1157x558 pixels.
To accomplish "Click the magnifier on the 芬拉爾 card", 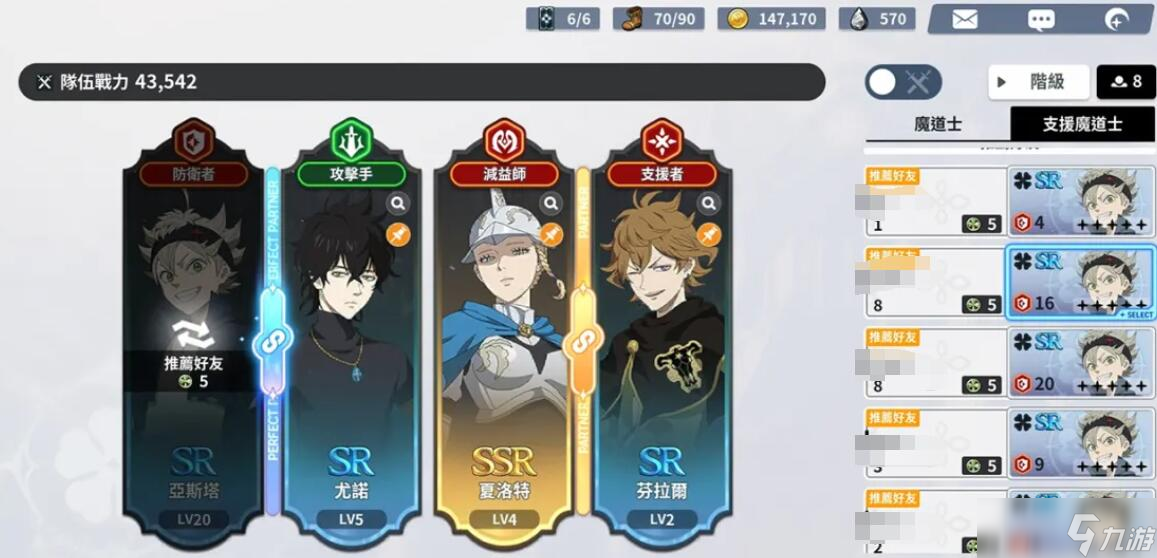I will (708, 202).
